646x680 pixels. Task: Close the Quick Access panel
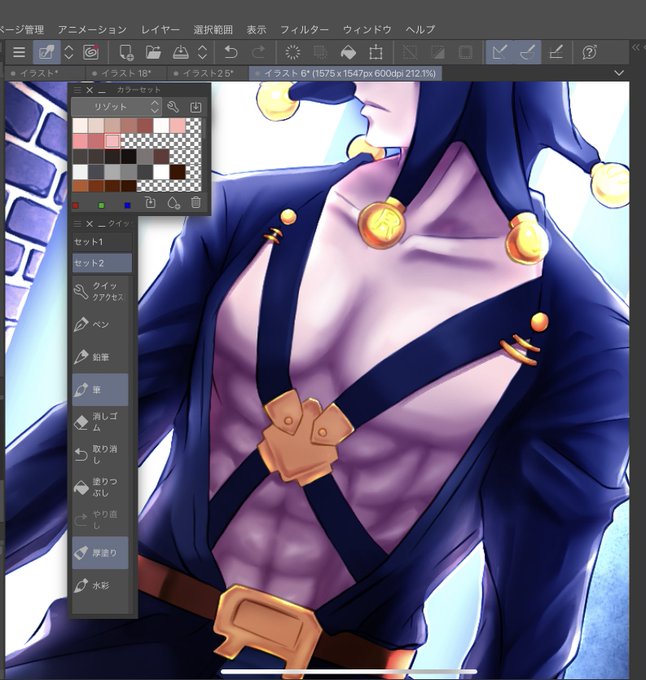89,224
